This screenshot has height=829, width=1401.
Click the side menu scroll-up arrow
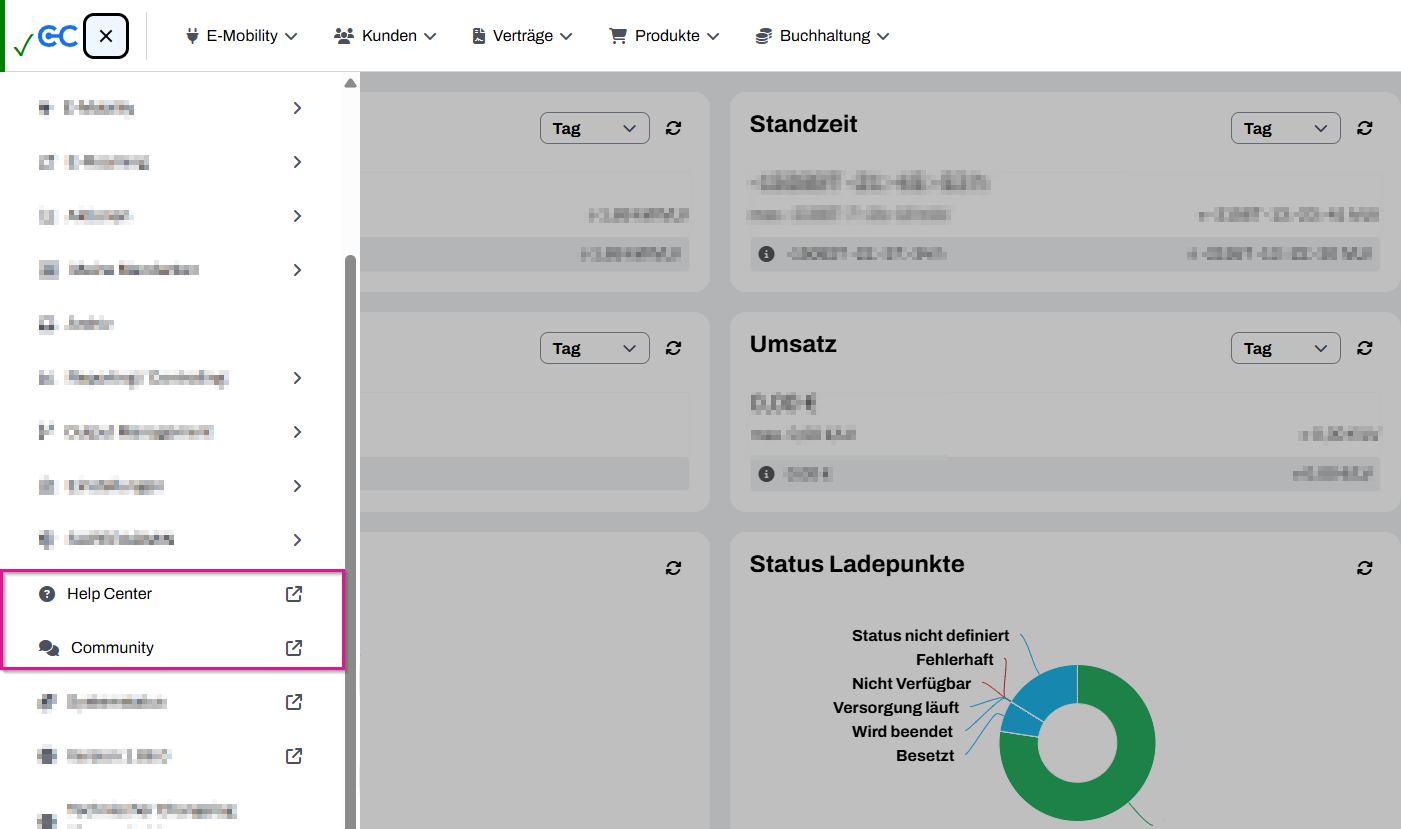pyautogui.click(x=350, y=84)
